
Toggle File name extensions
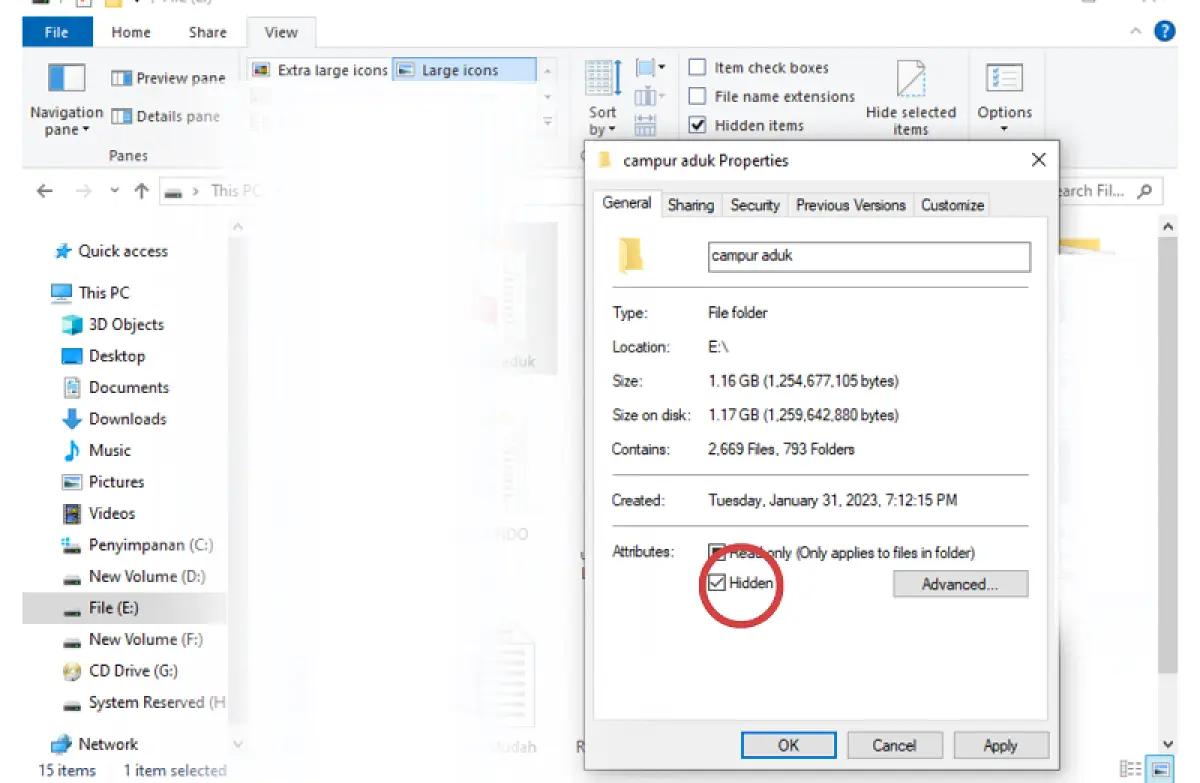(696, 96)
